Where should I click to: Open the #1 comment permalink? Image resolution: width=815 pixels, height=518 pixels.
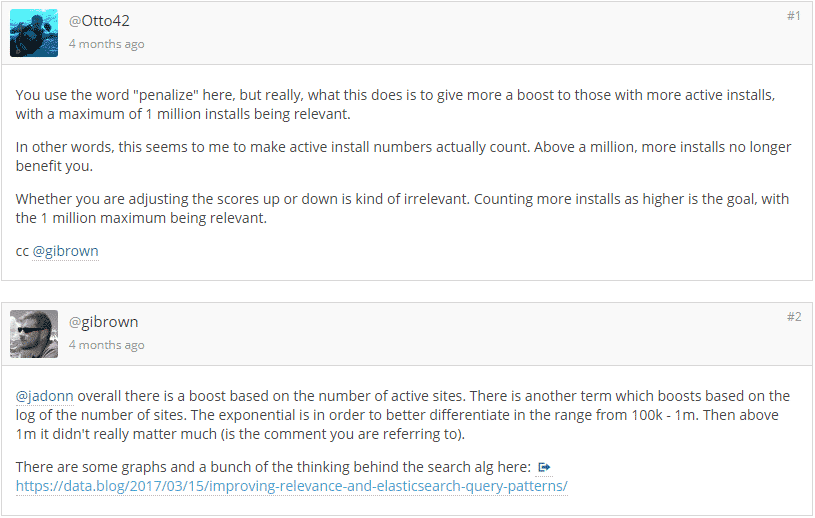(x=794, y=16)
